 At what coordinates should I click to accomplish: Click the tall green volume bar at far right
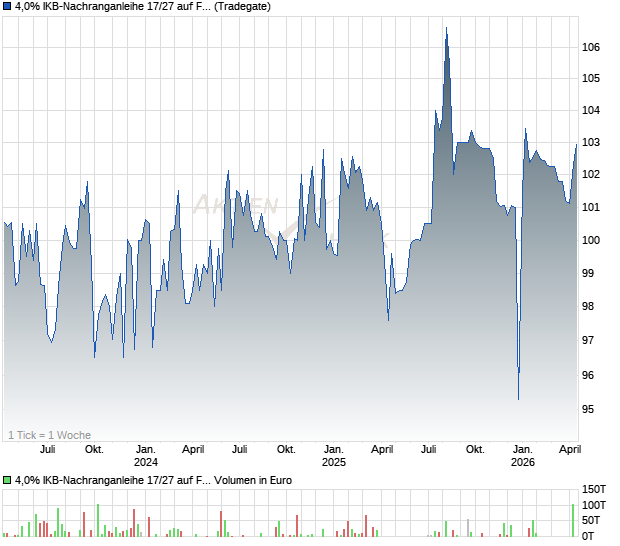[x=573, y=520]
